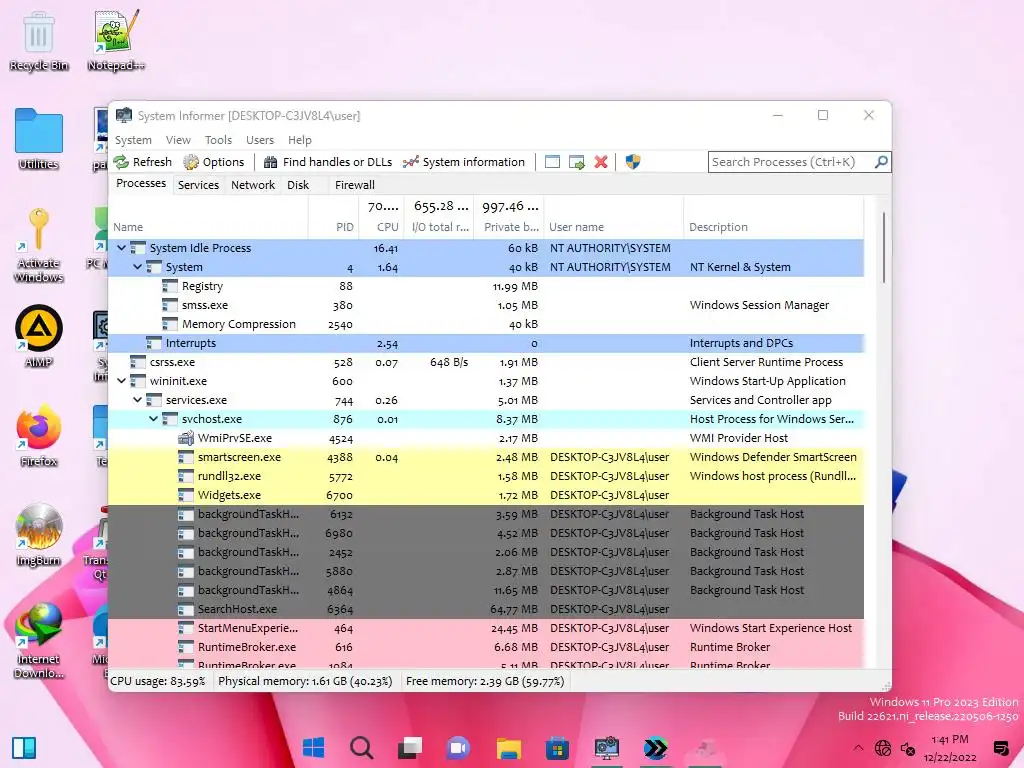Select the smartscreen.exe process row

pos(486,457)
